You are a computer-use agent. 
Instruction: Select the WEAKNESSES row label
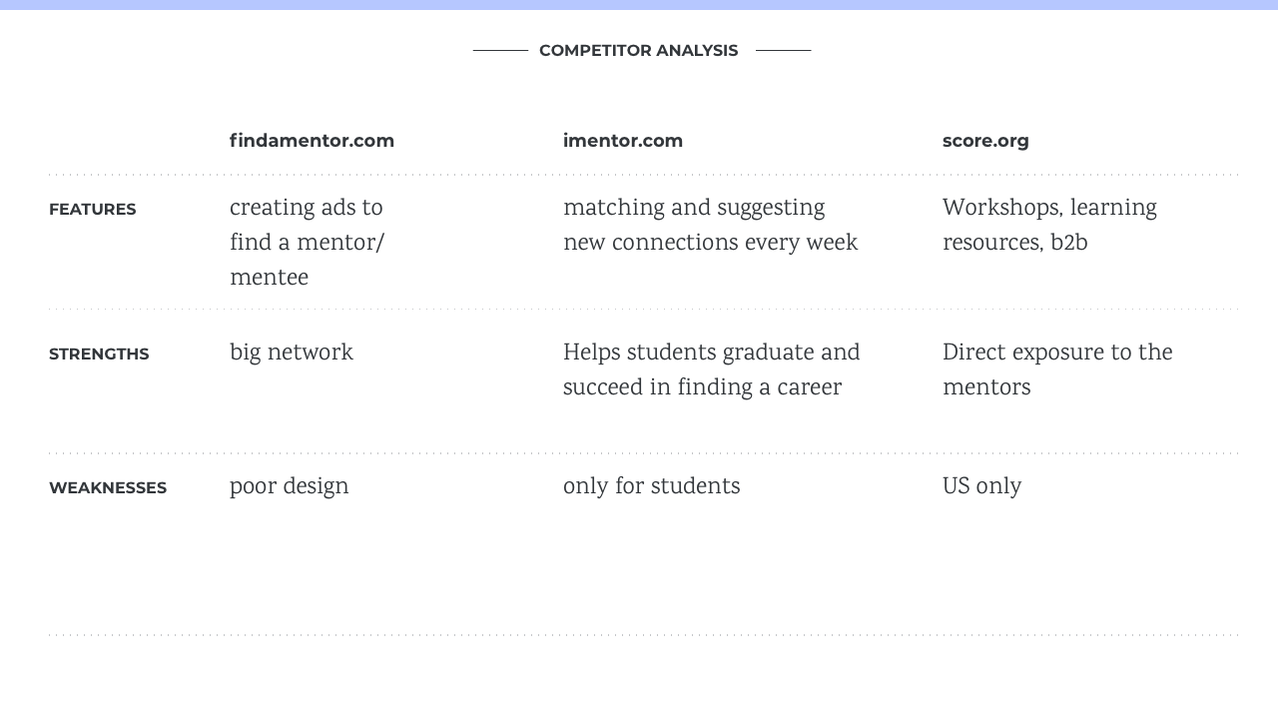click(108, 488)
